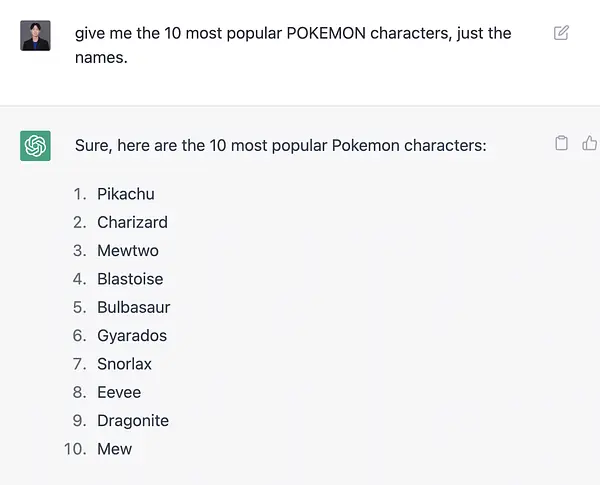Select the Charizard list item
Screen dimensions: 600x485
(132, 222)
